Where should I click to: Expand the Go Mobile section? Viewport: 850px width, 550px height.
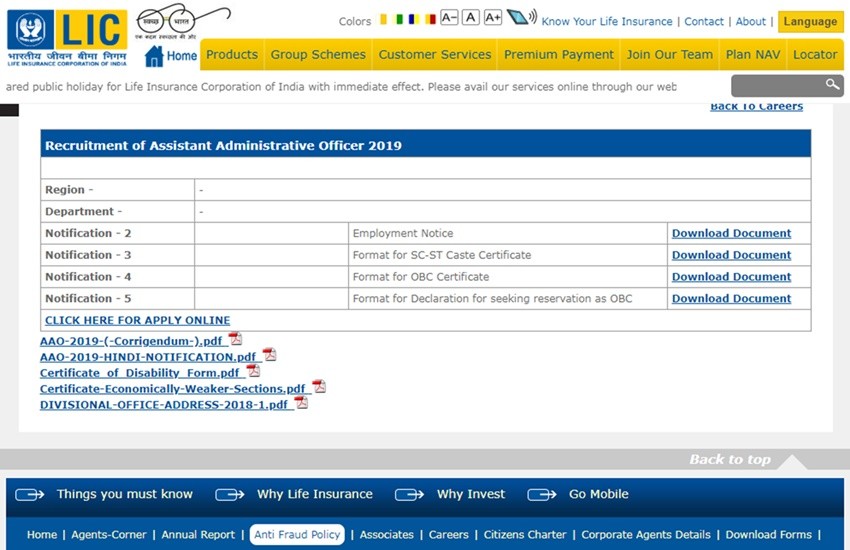coord(578,494)
